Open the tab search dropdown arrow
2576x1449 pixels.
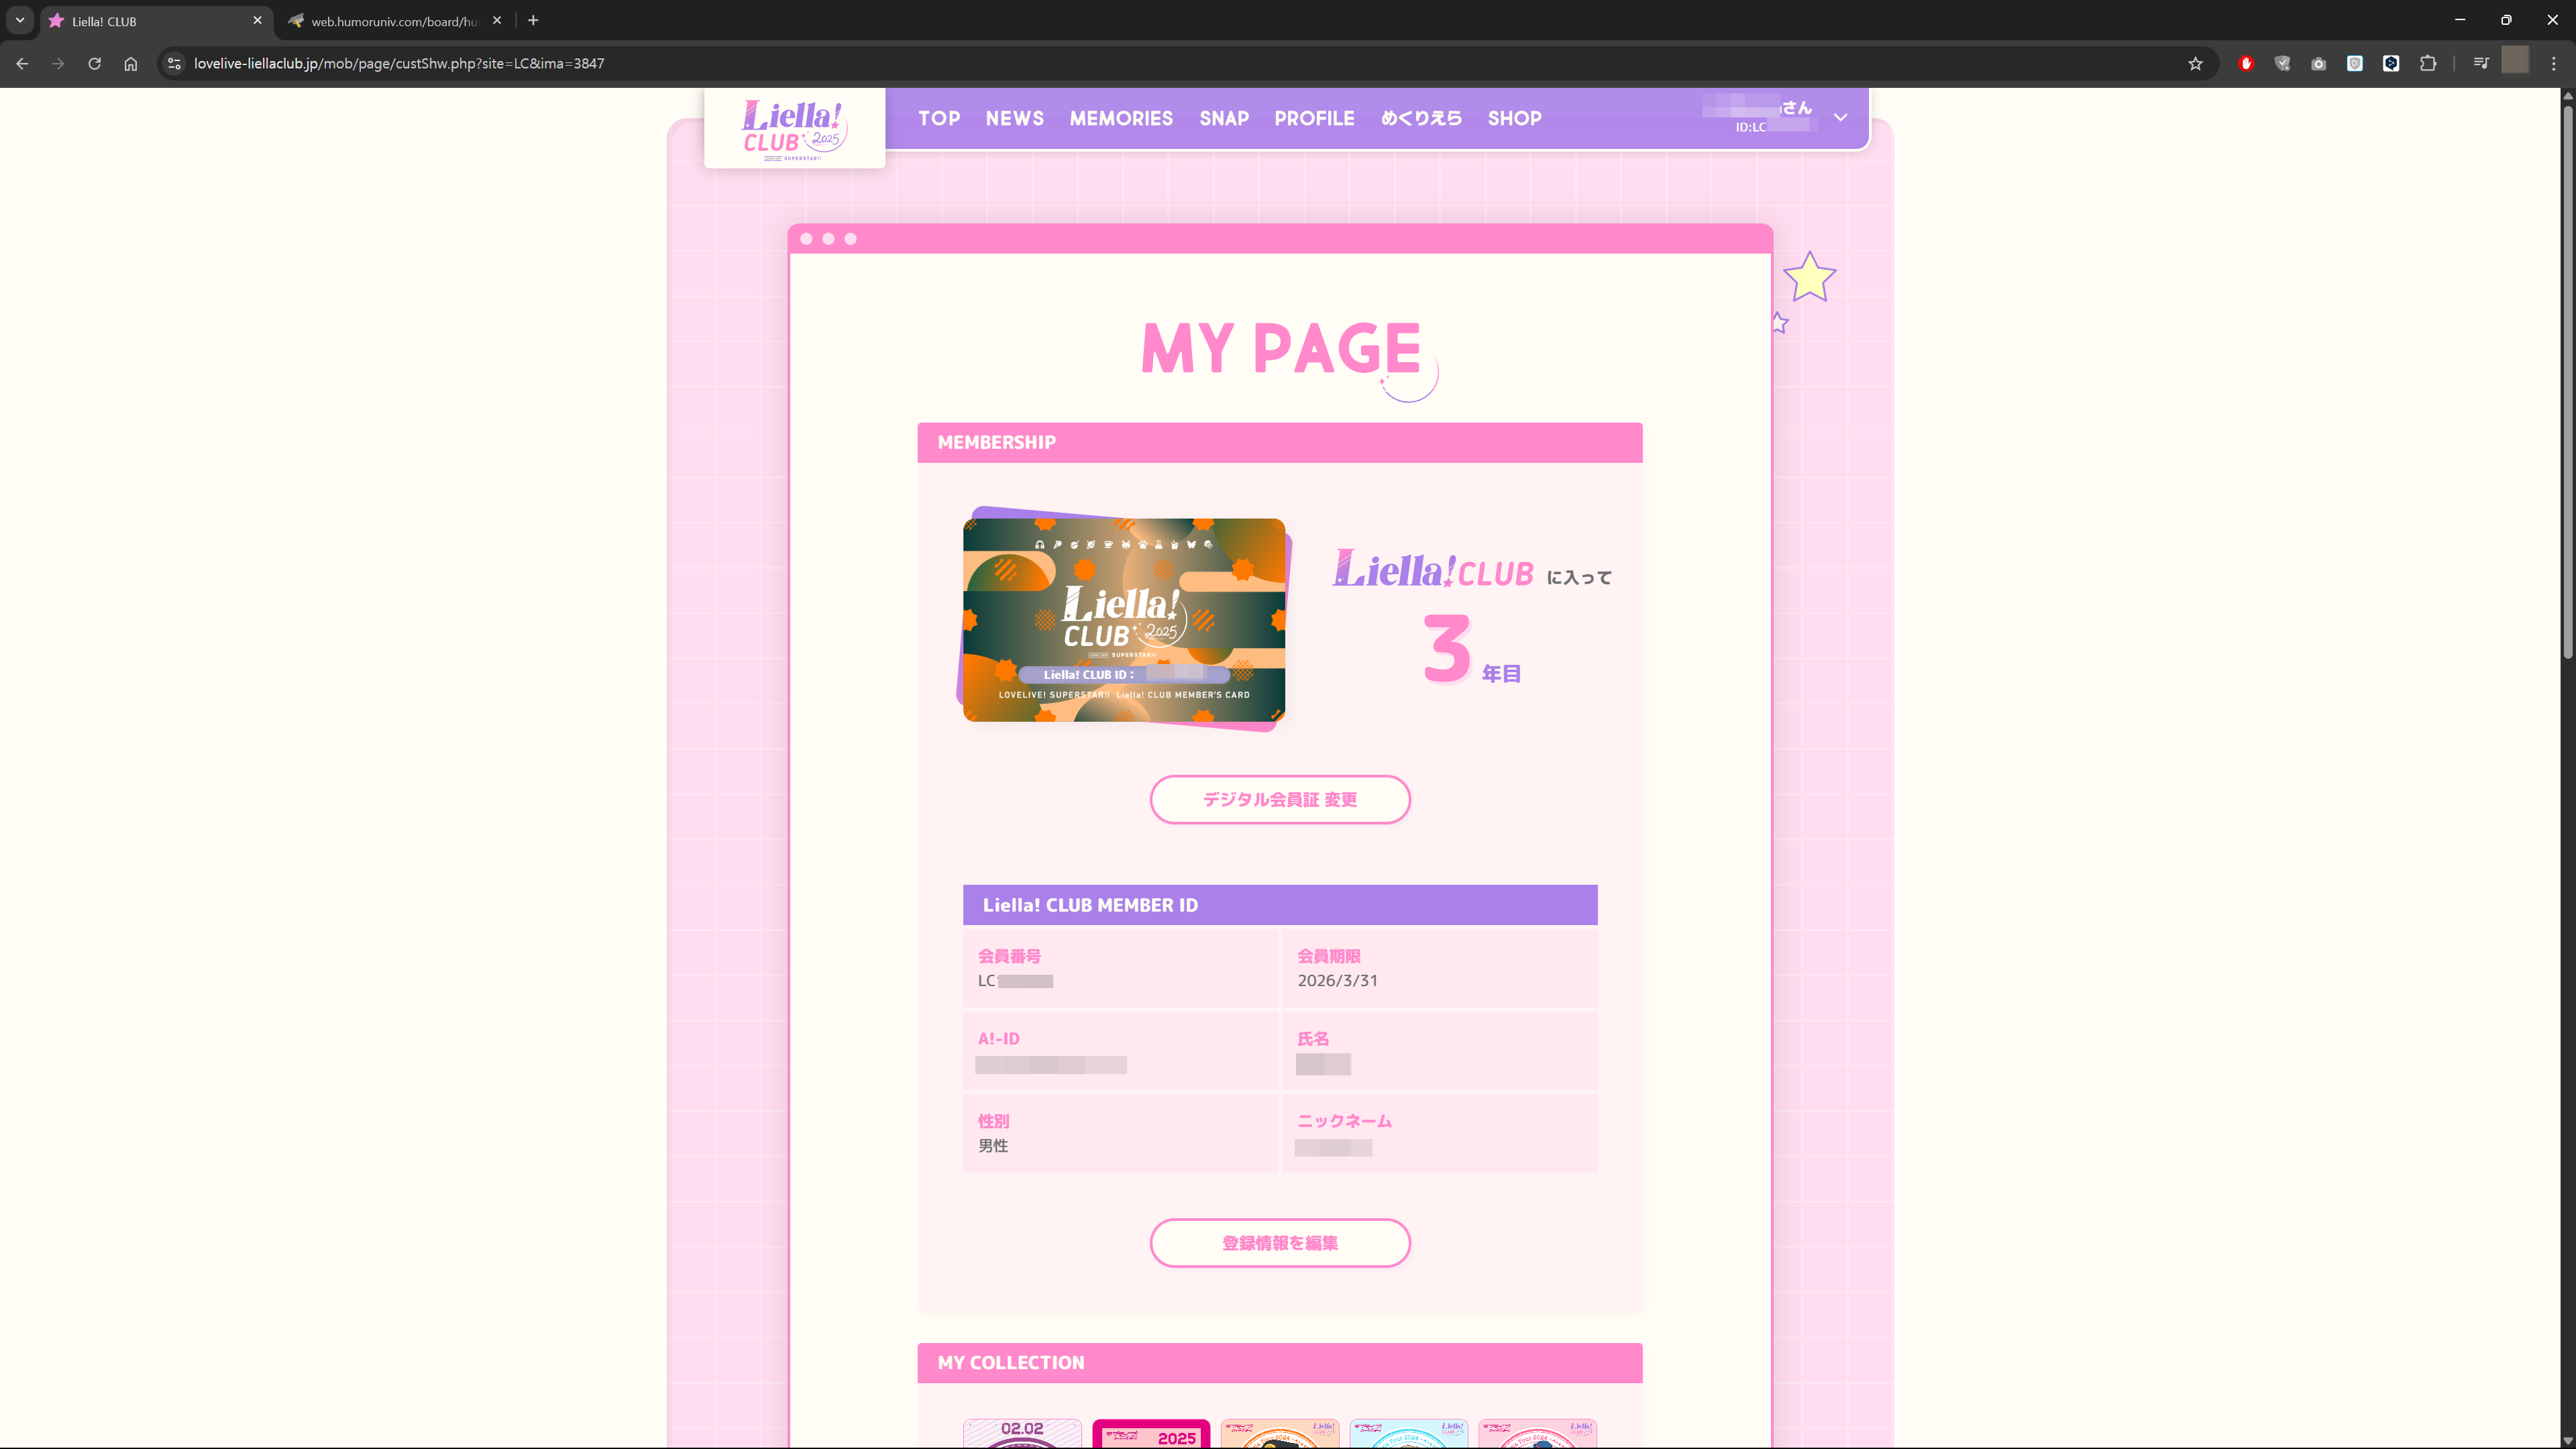coord(20,20)
